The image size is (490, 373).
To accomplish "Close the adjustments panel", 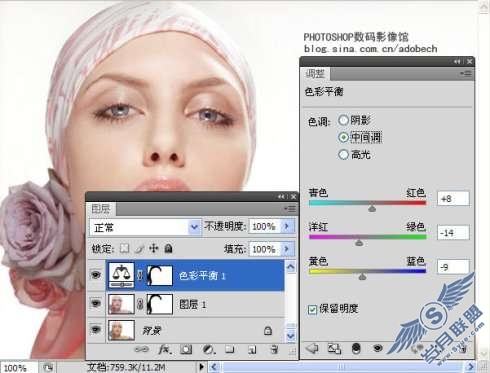I will [469, 61].
